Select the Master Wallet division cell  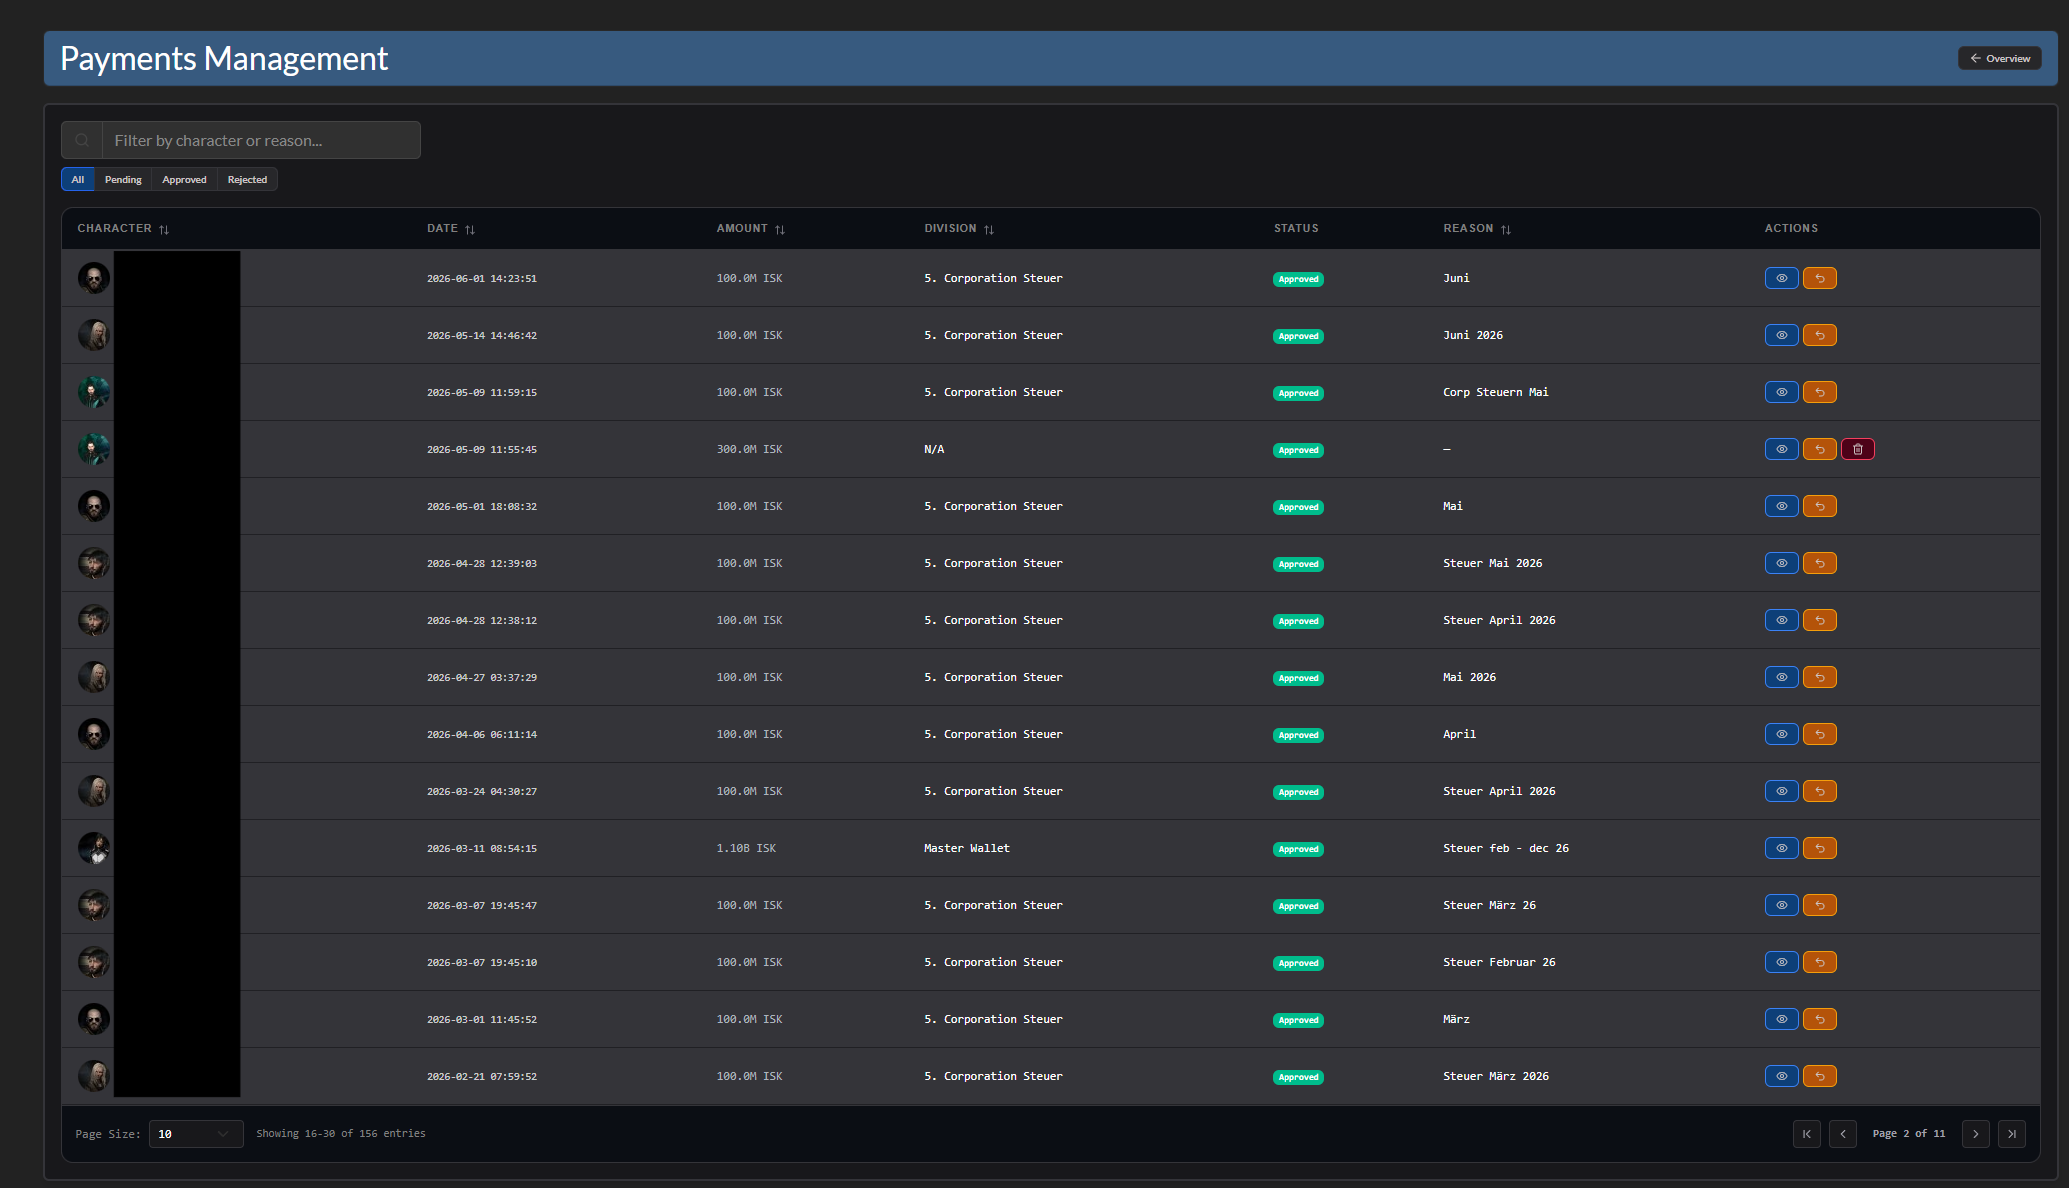(967, 848)
